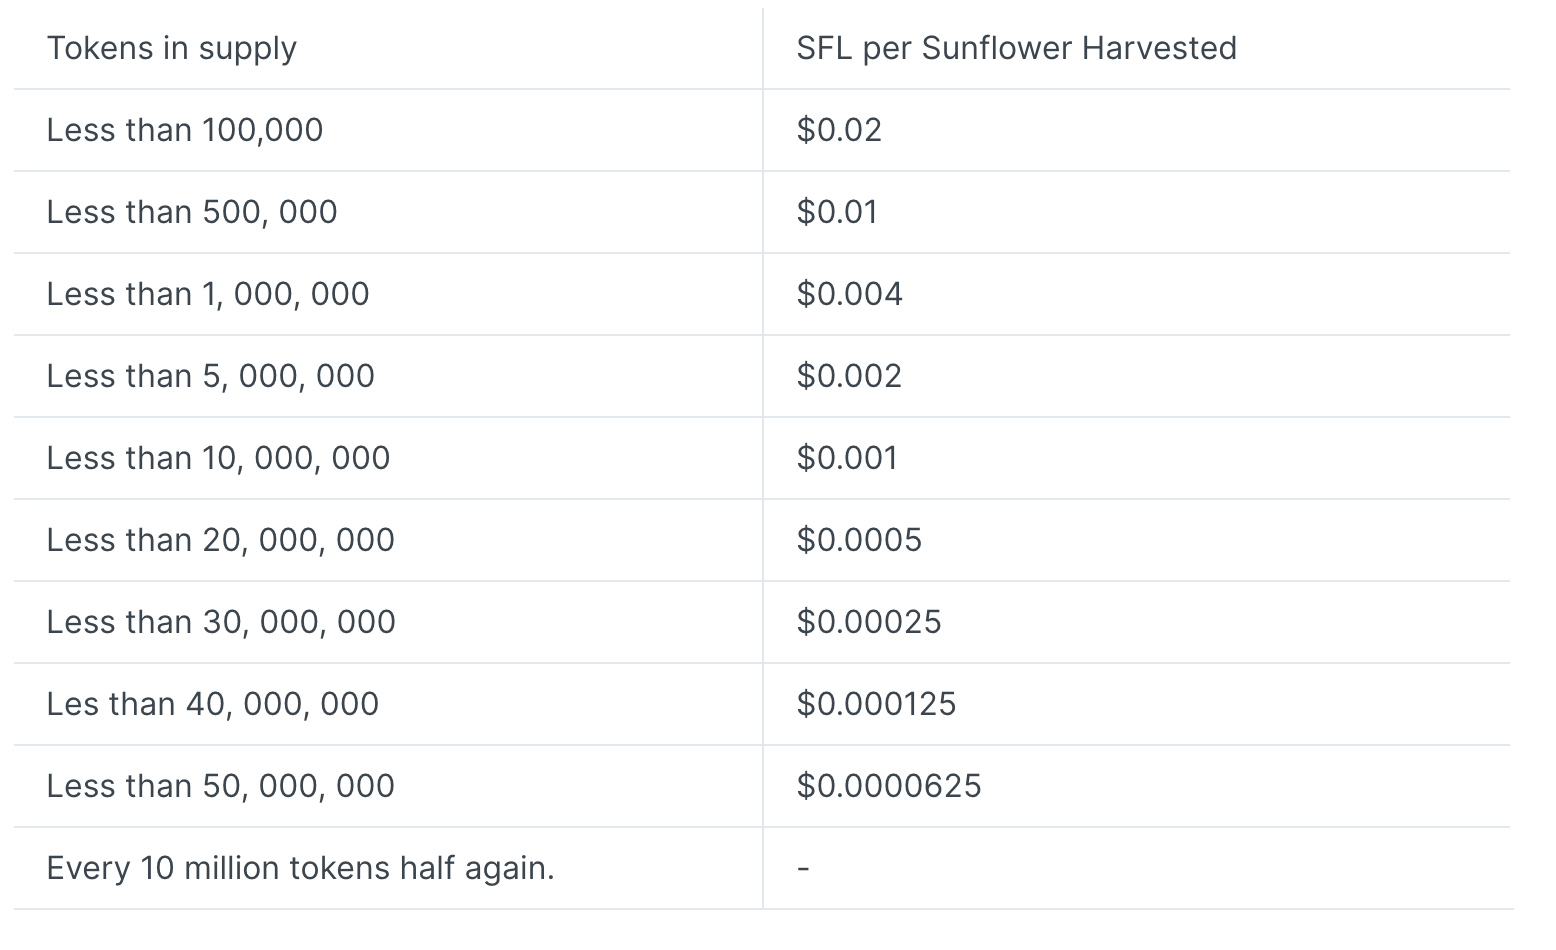This screenshot has width=1556, height=950.
Task: Select the $0.0005 value
Action: click(859, 540)
